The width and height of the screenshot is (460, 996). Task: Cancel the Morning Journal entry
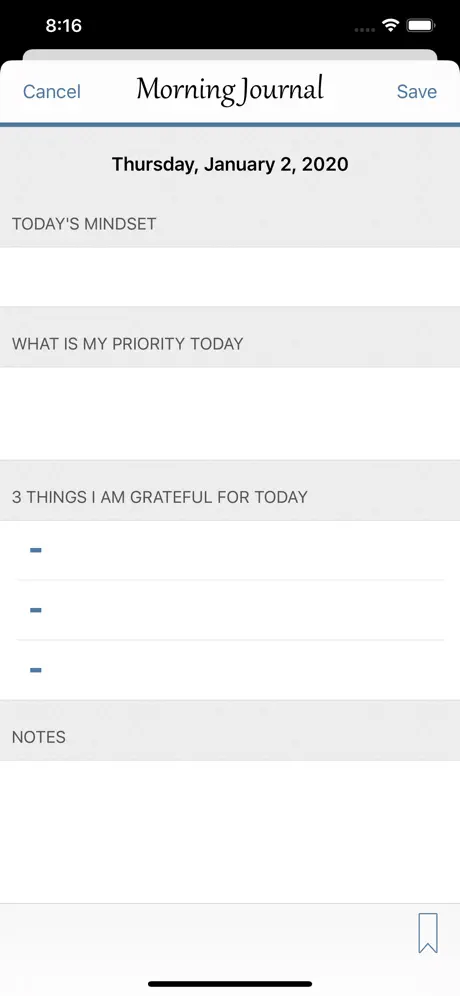(51, 91)
